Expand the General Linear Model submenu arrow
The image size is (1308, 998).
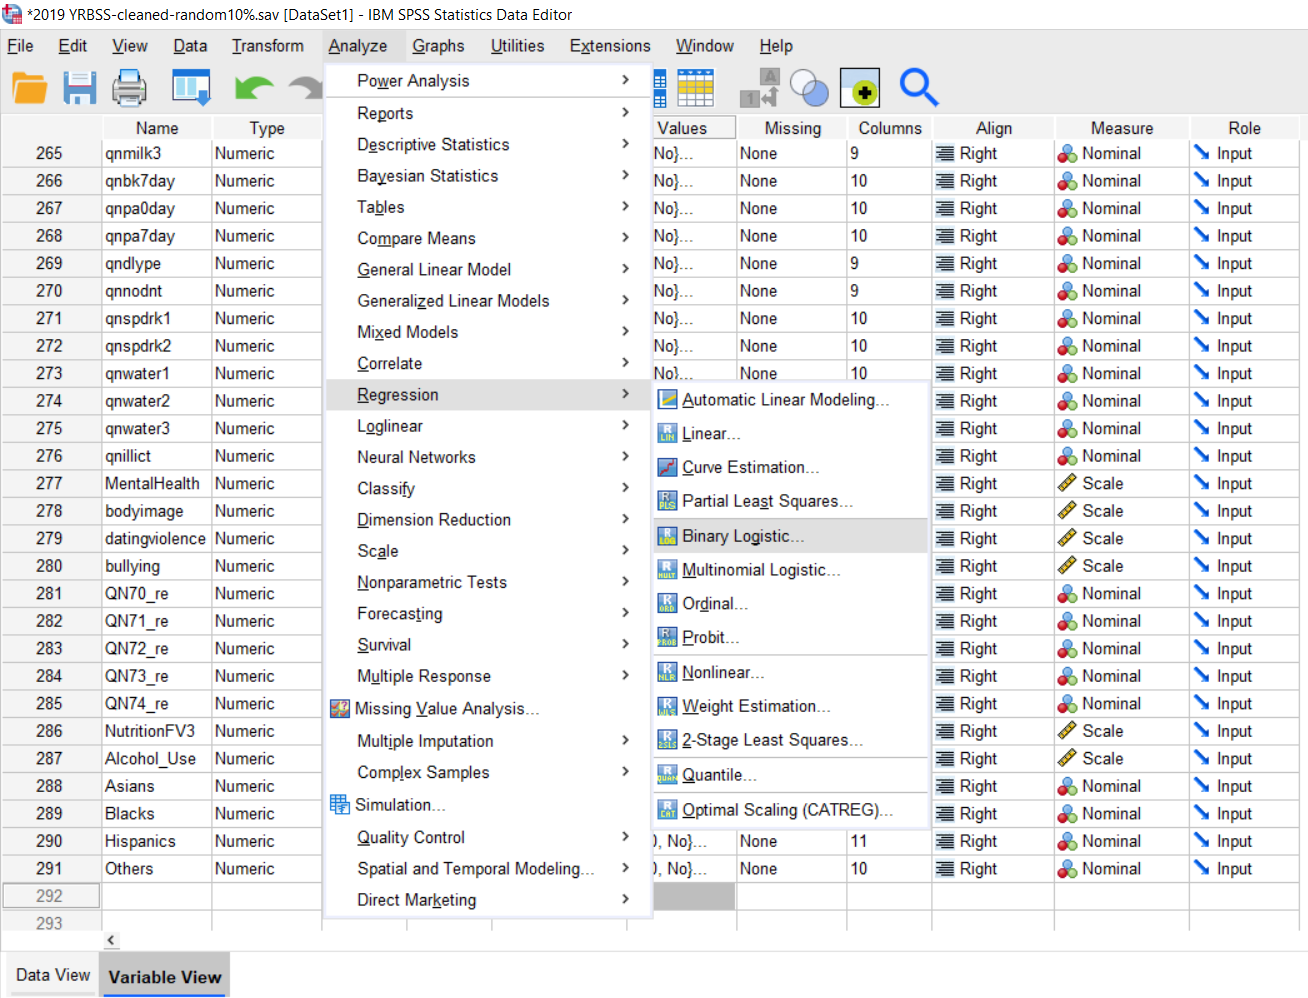625,269
